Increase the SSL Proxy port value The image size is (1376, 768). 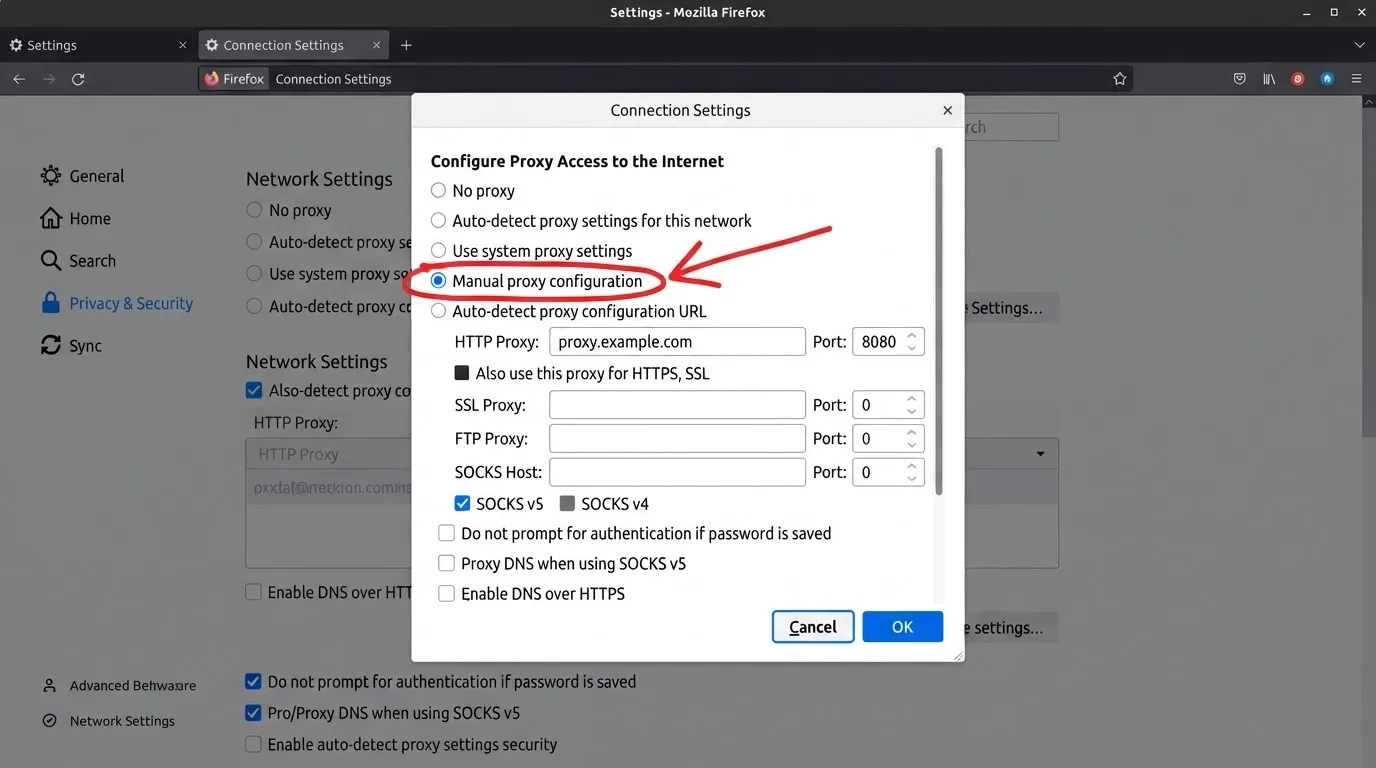click(x=912, y=399)
